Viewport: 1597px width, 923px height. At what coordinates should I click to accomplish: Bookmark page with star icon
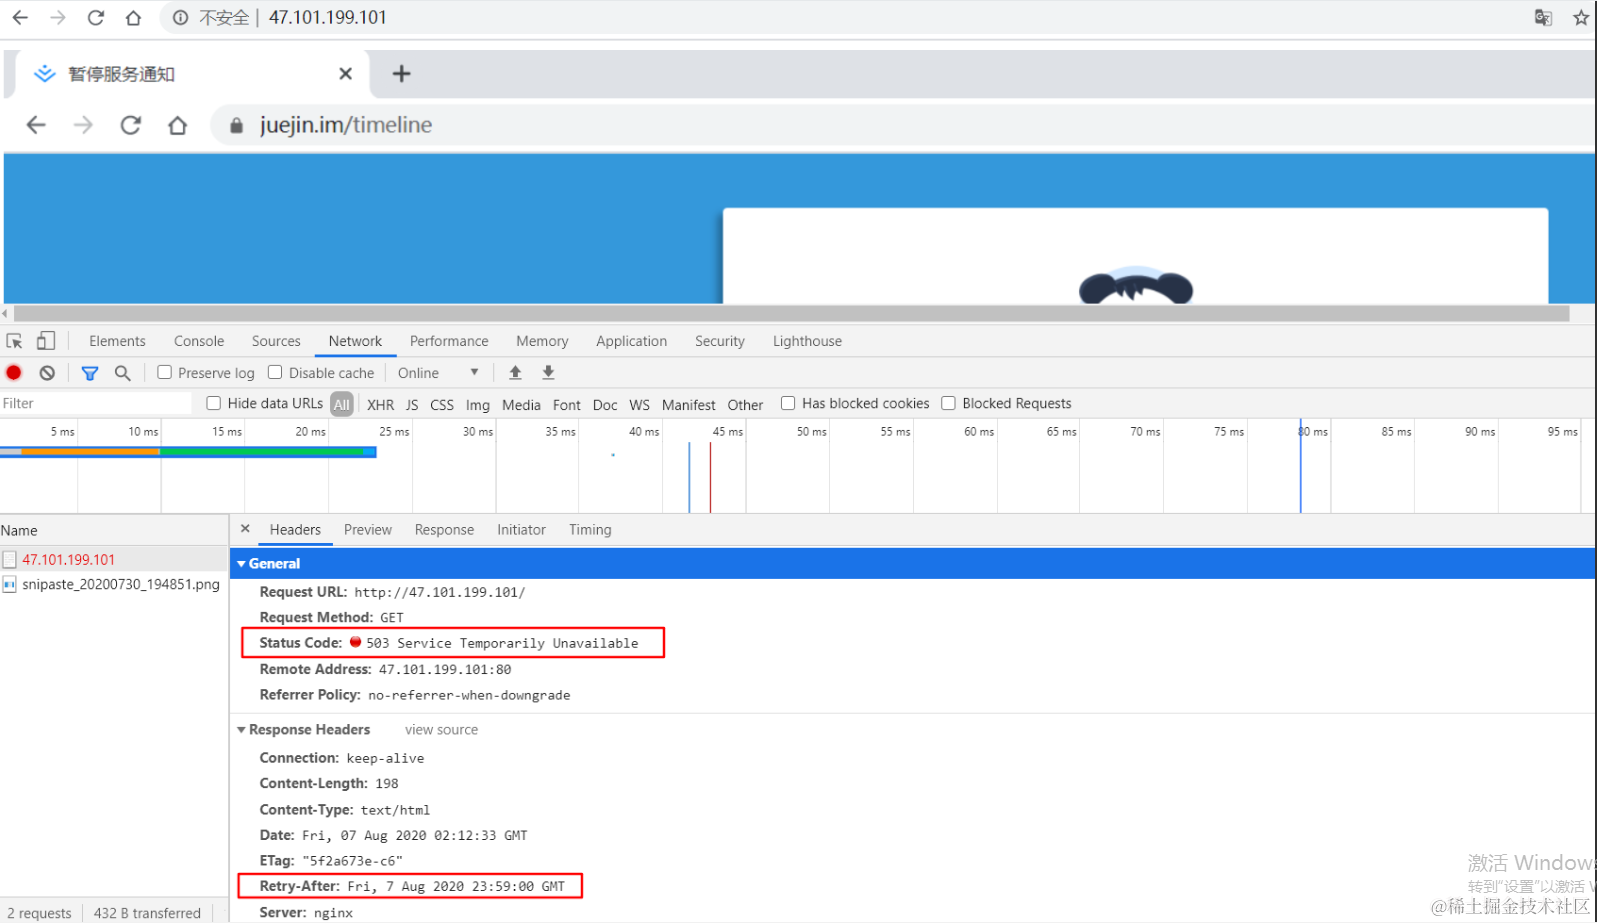tap(1580, 17)
